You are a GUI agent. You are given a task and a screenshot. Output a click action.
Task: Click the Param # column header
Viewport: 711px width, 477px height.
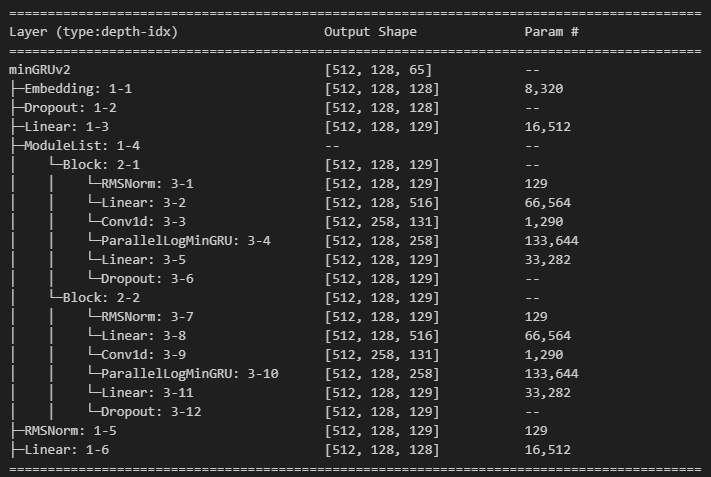[552, 32]
